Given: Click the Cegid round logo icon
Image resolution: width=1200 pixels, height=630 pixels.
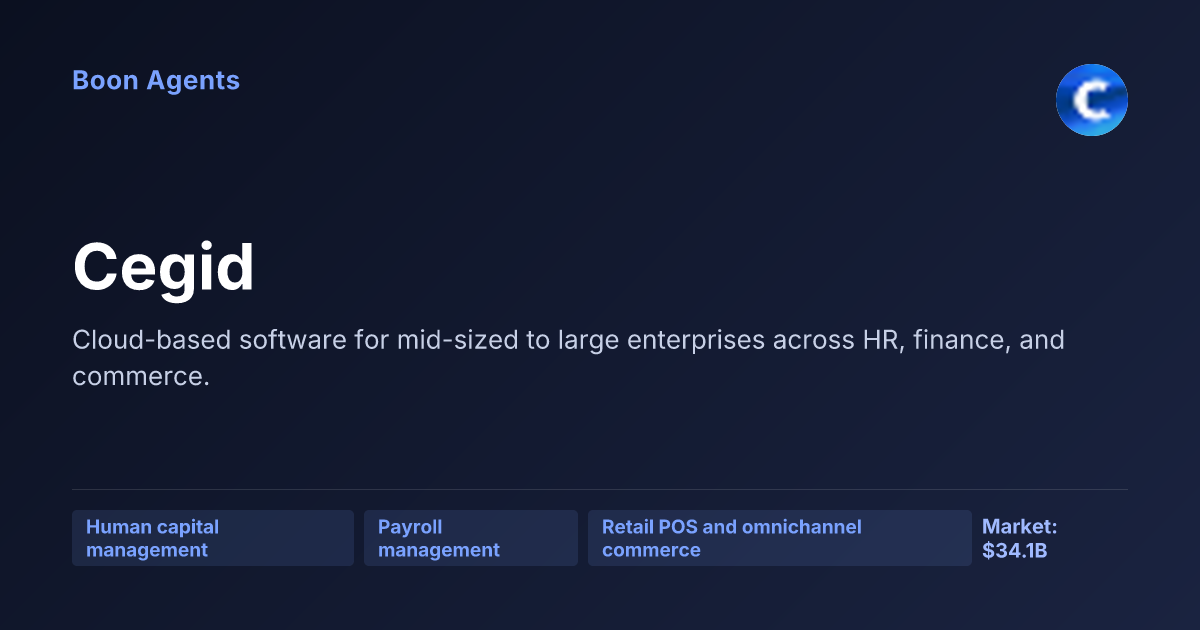Looking at the screenshot, I should click(x=1092, y=100).
